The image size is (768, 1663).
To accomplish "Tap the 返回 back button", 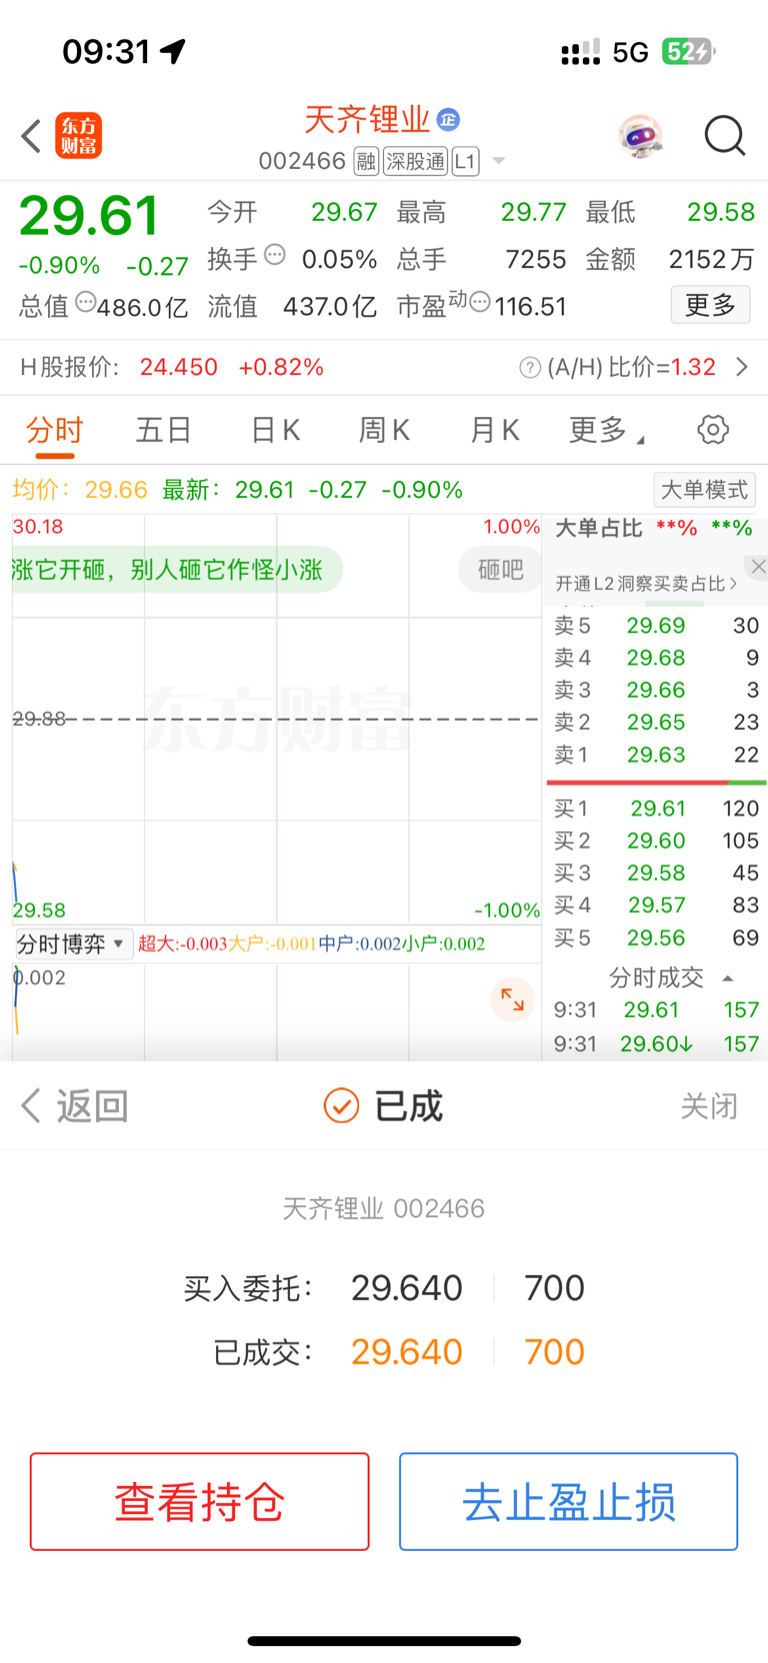I will pos(75,1106).
